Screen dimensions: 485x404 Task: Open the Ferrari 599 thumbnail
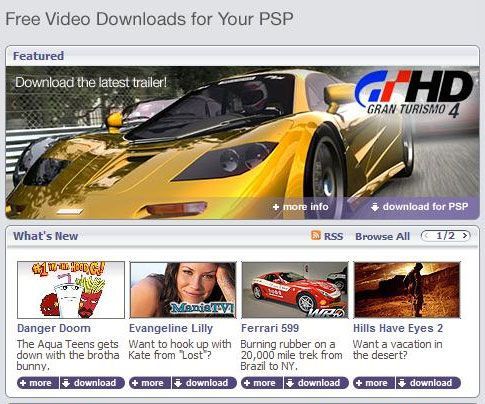click(x=295, y=290)
